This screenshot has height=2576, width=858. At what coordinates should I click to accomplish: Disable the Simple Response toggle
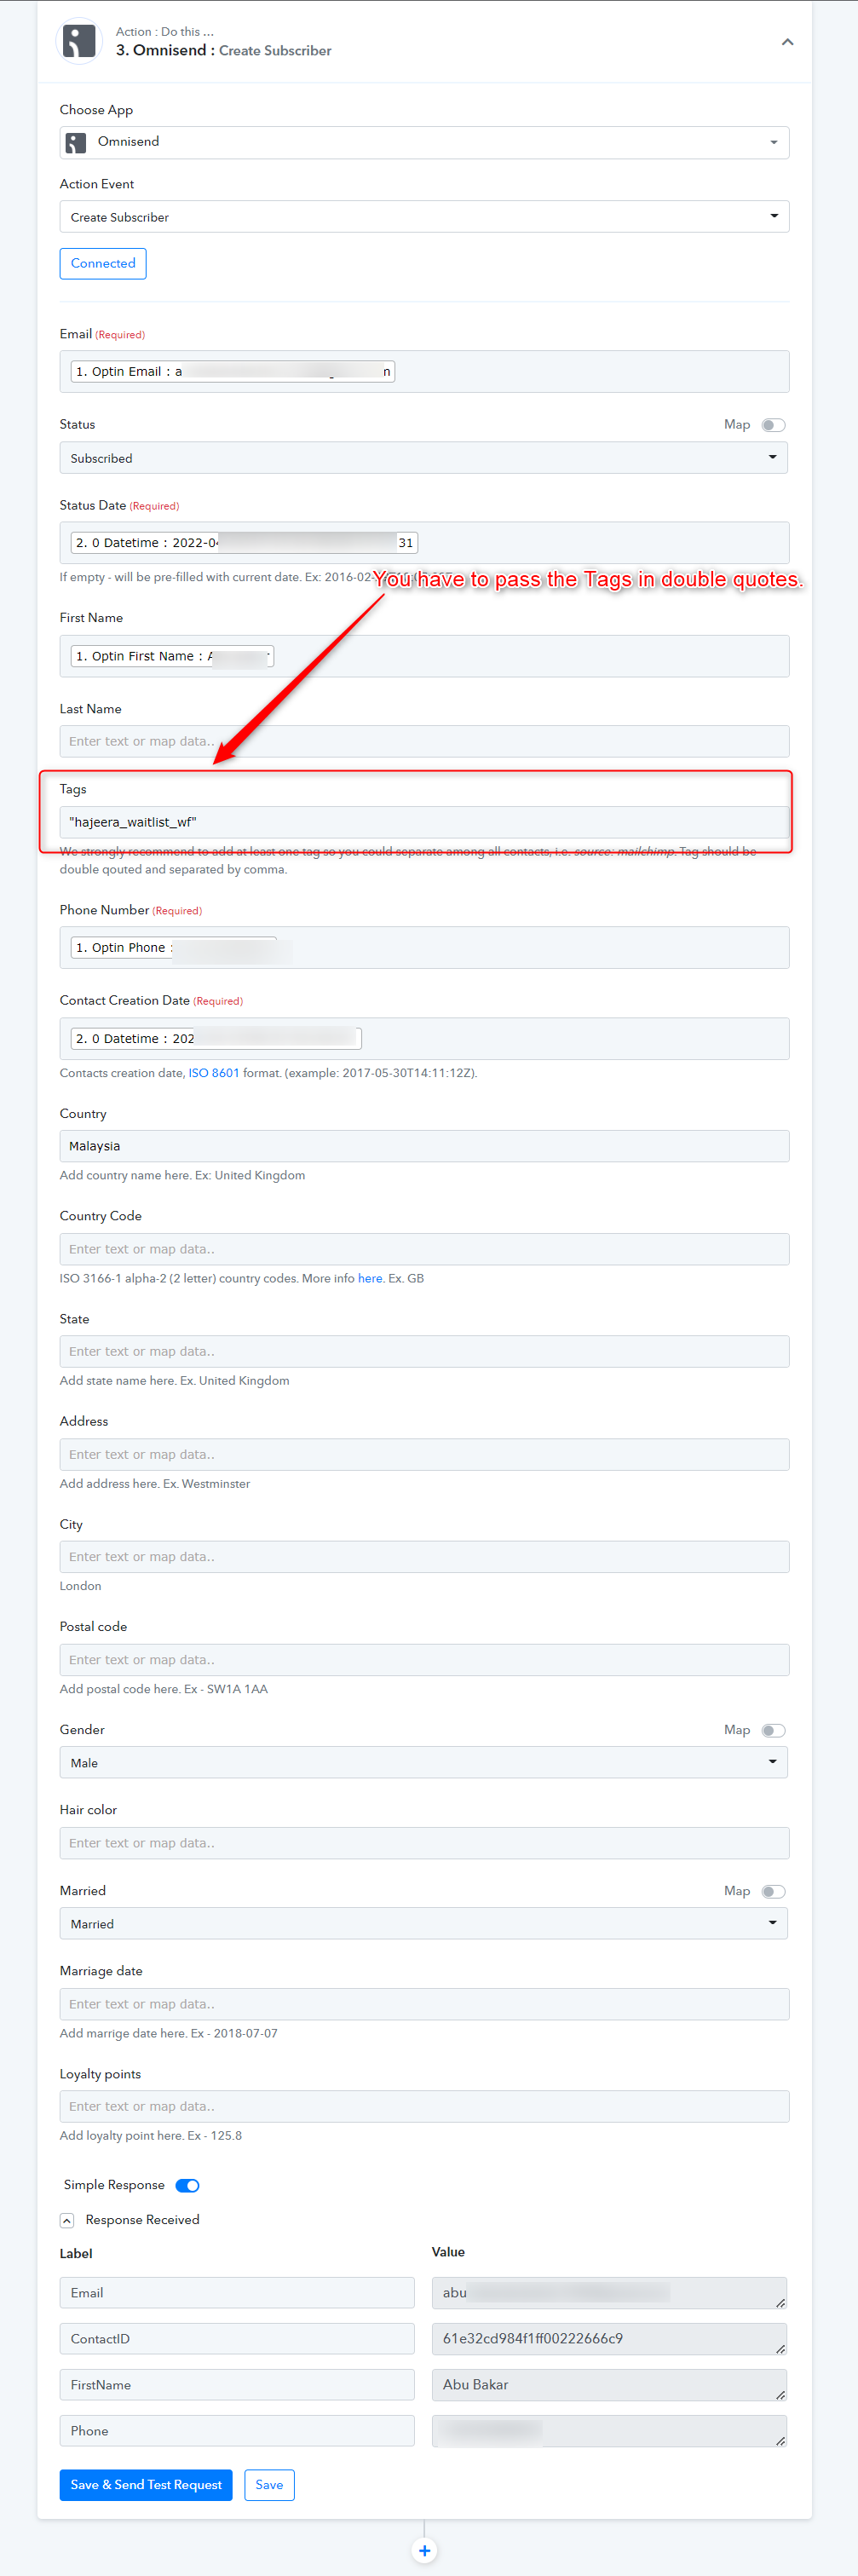187,2185
